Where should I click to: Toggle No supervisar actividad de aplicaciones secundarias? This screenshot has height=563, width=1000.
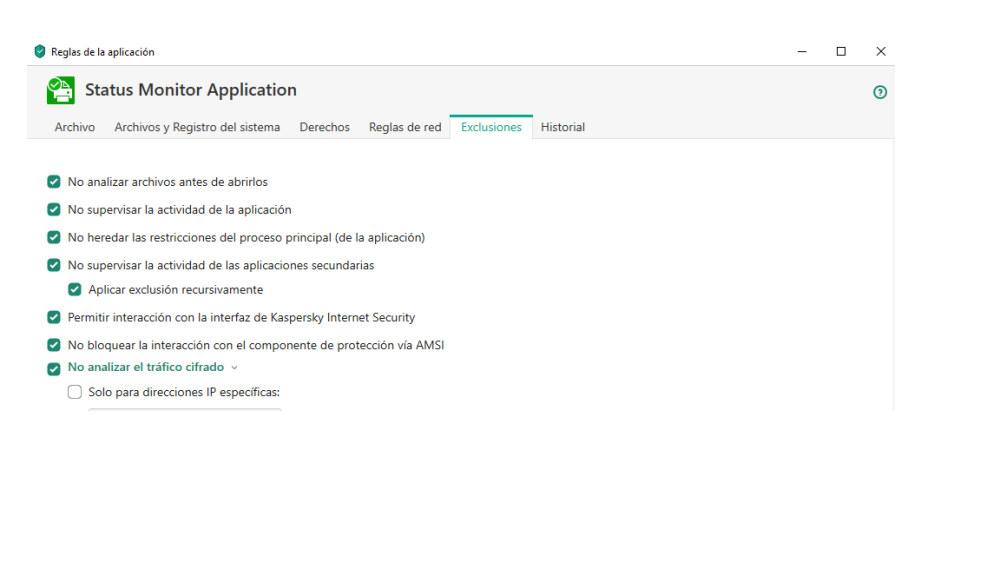[x=54, y=265]
